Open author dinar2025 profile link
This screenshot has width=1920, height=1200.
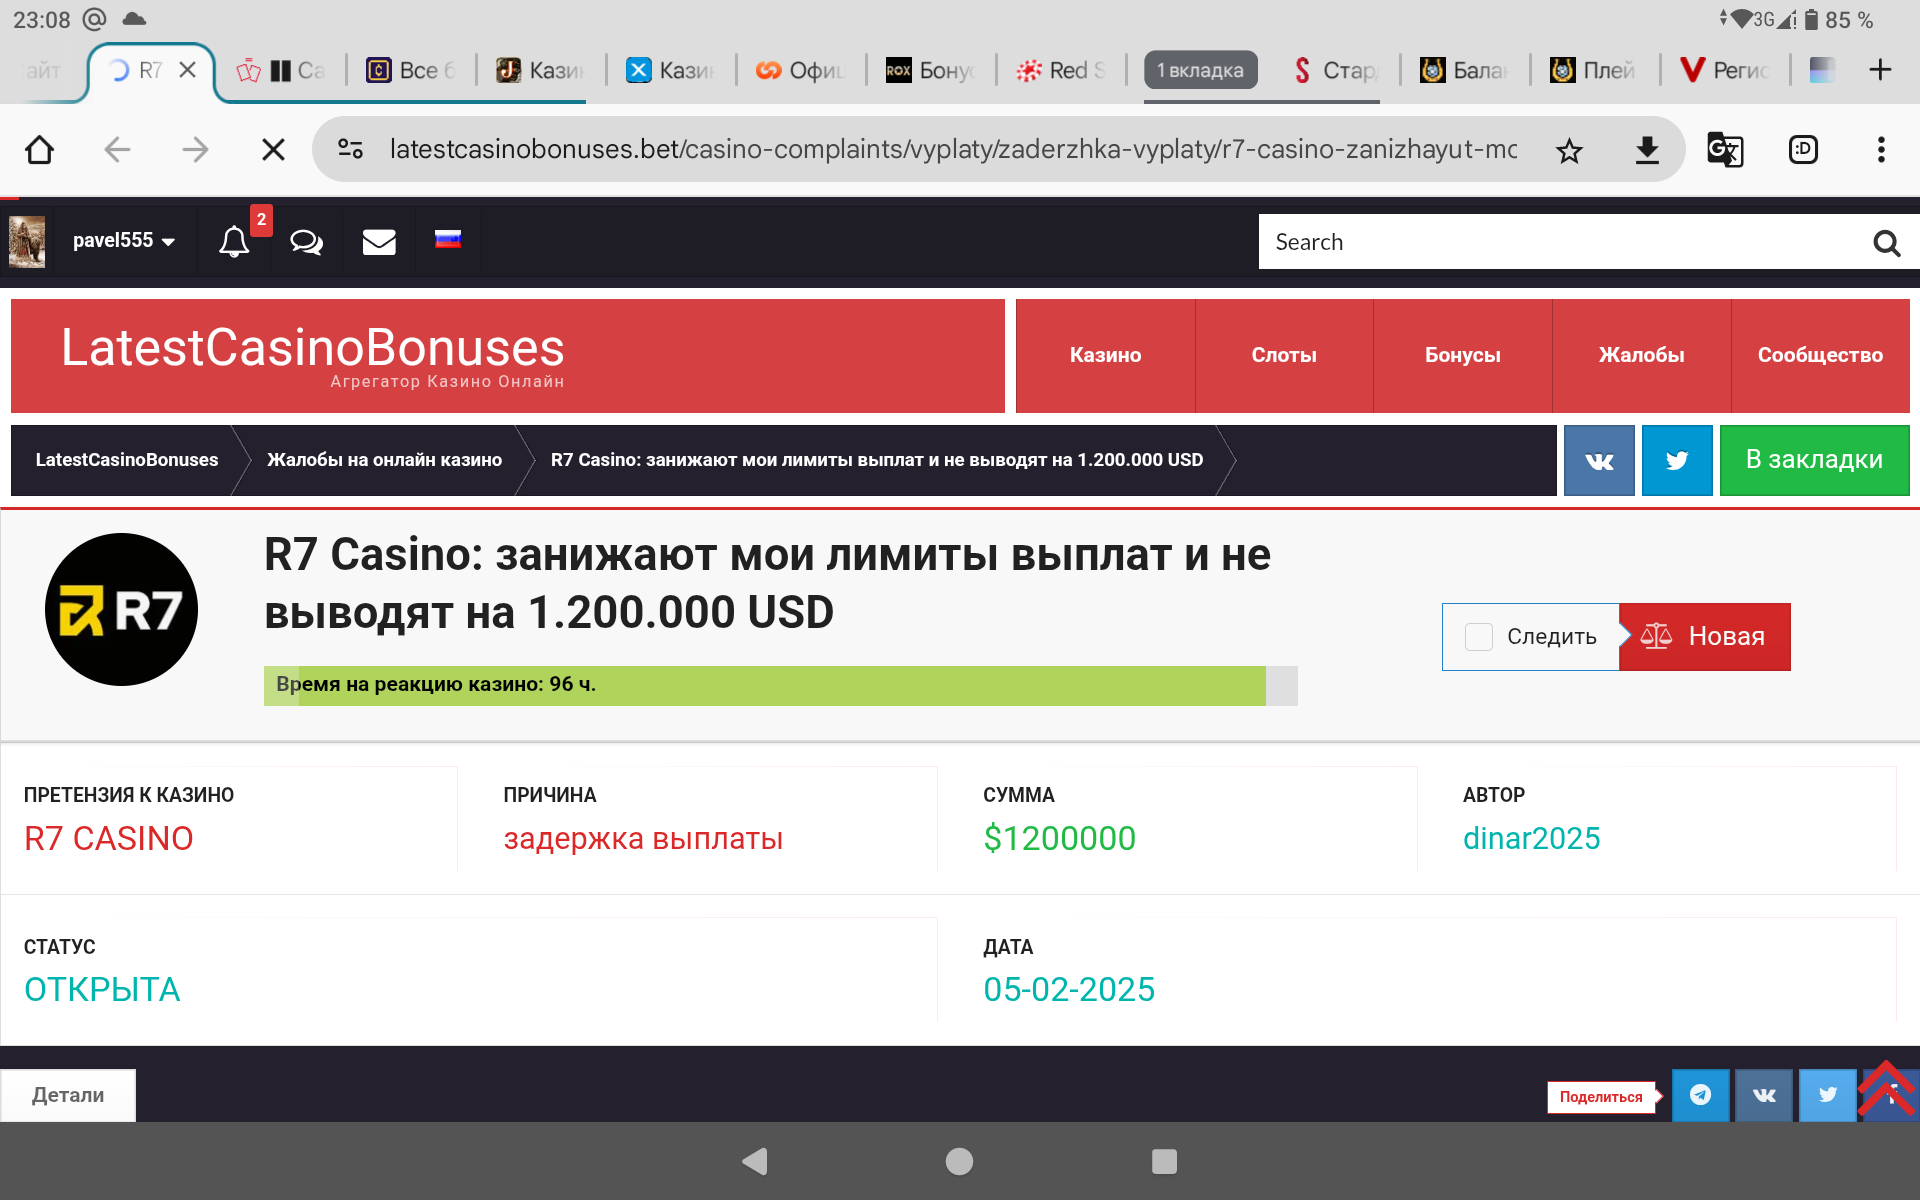[x=1531, y=838]
